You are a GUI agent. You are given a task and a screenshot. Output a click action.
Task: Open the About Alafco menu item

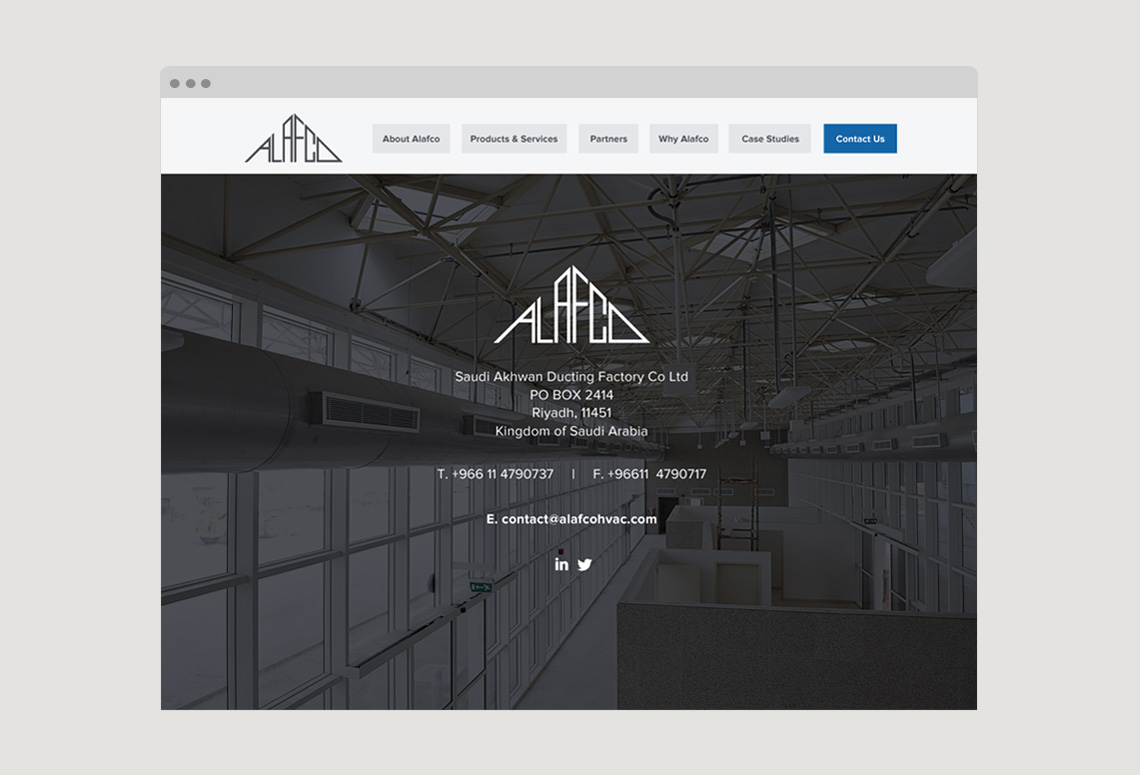(x=411, y=139)
